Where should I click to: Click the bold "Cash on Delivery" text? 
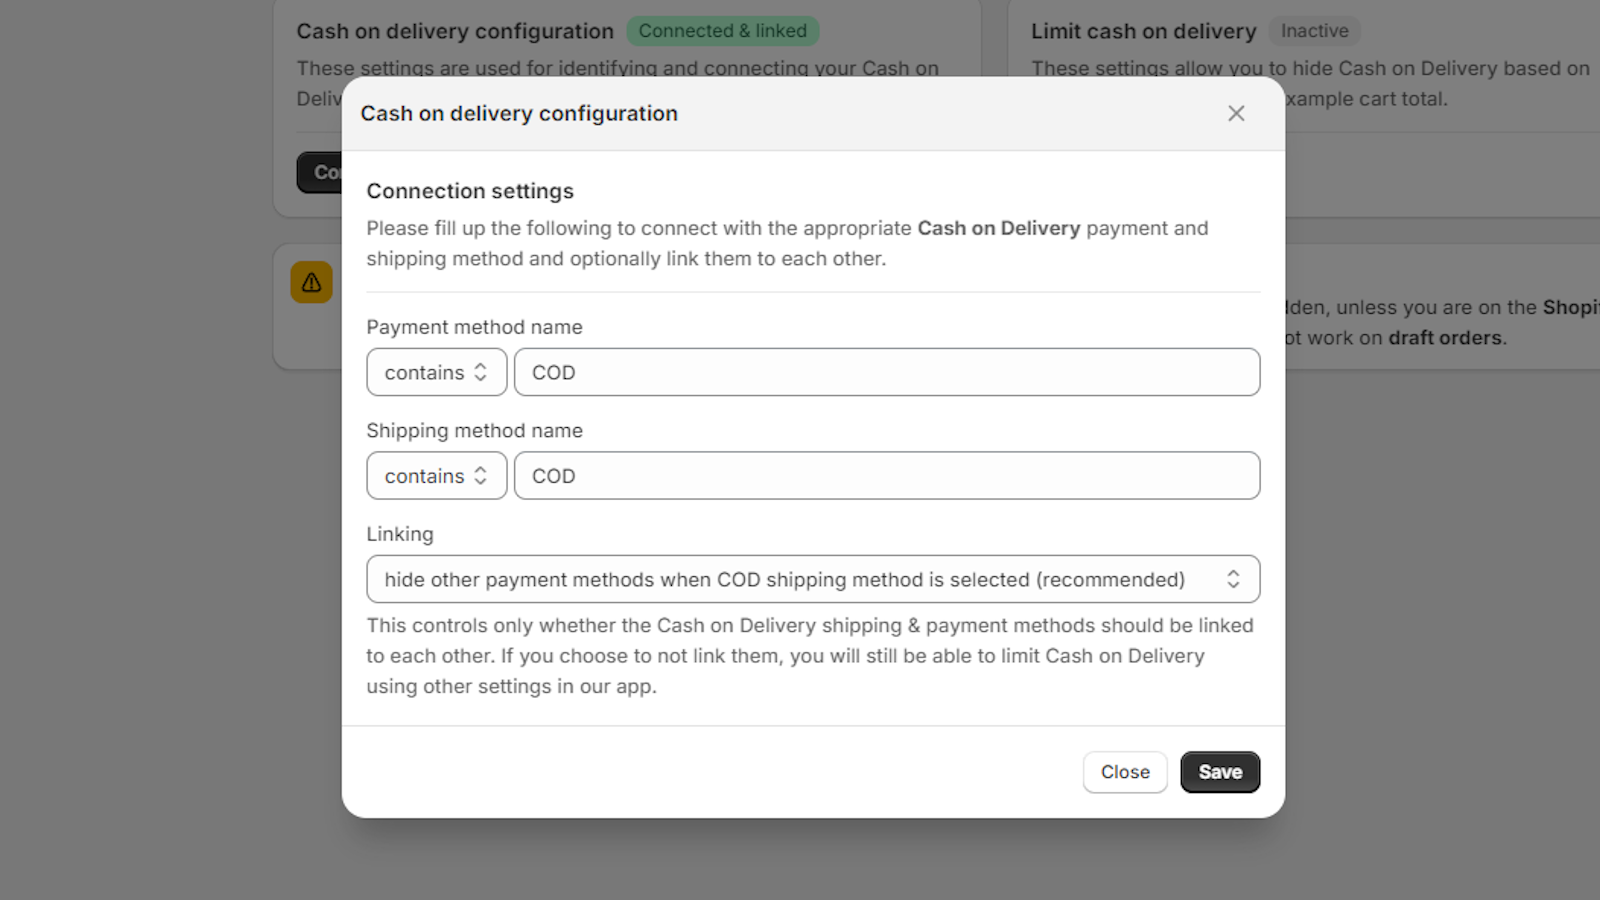click(x=999, y=228)
